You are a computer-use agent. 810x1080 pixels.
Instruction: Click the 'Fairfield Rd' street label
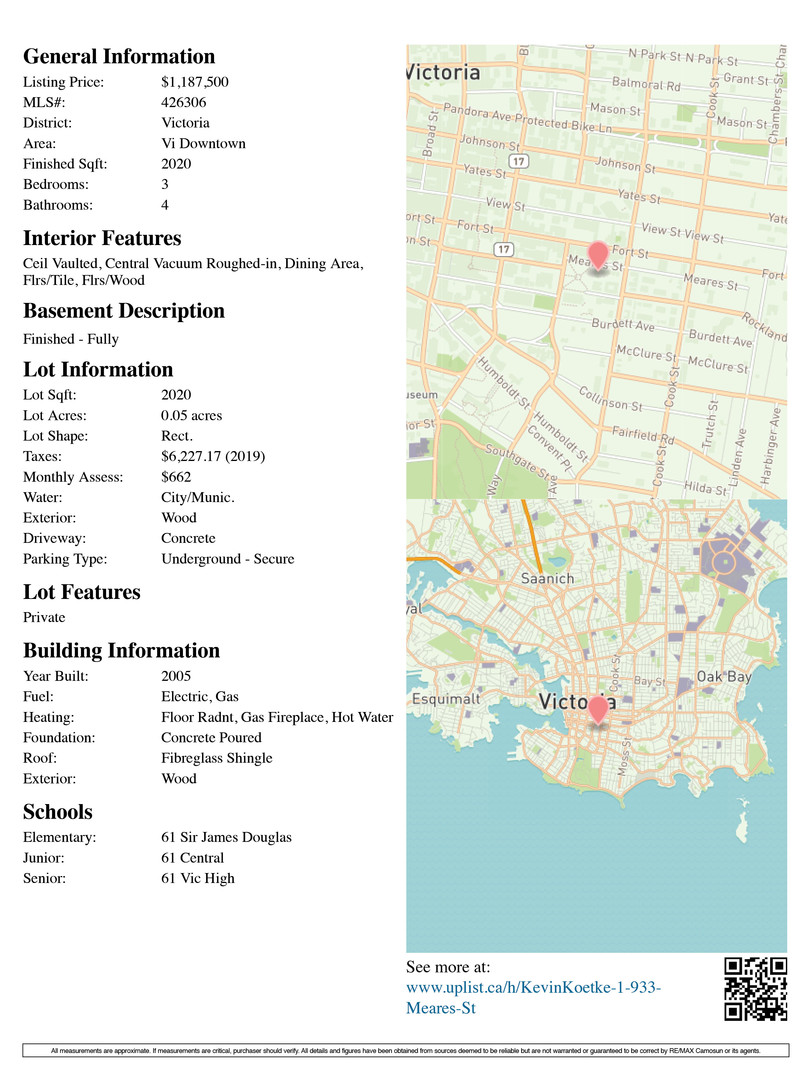pos(643,435)
